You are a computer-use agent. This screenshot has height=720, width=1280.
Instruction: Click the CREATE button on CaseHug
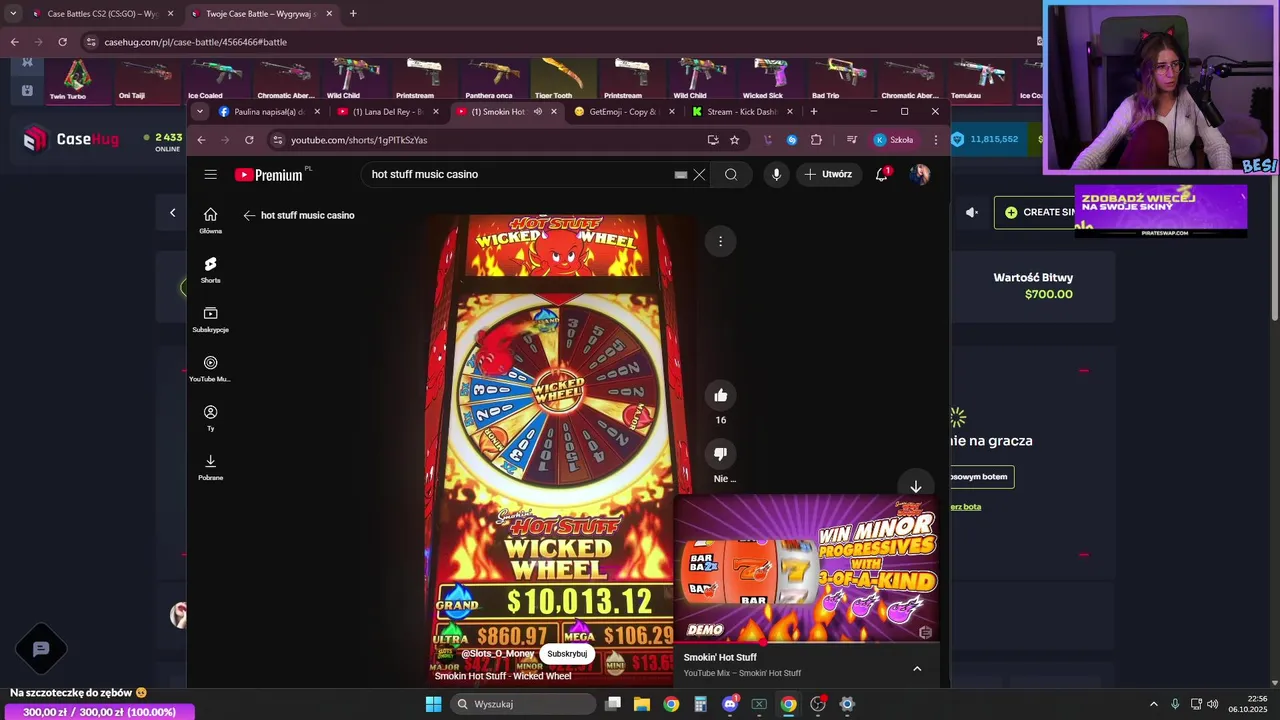tap(1035, 212)
